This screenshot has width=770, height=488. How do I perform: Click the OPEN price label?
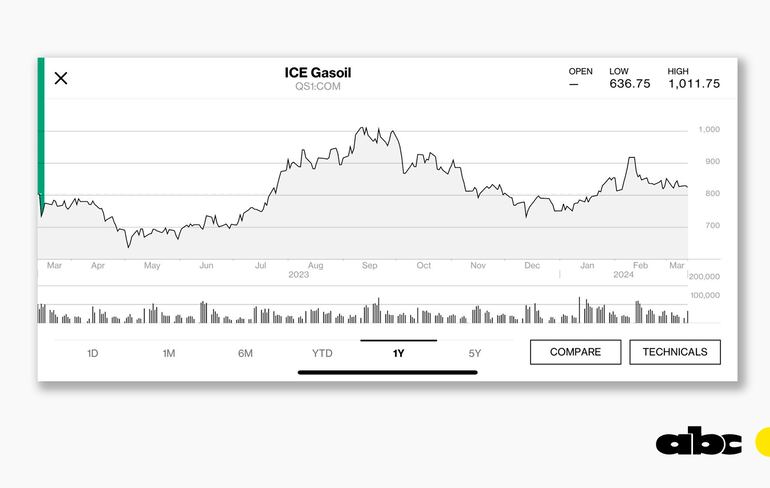point(580,72)
